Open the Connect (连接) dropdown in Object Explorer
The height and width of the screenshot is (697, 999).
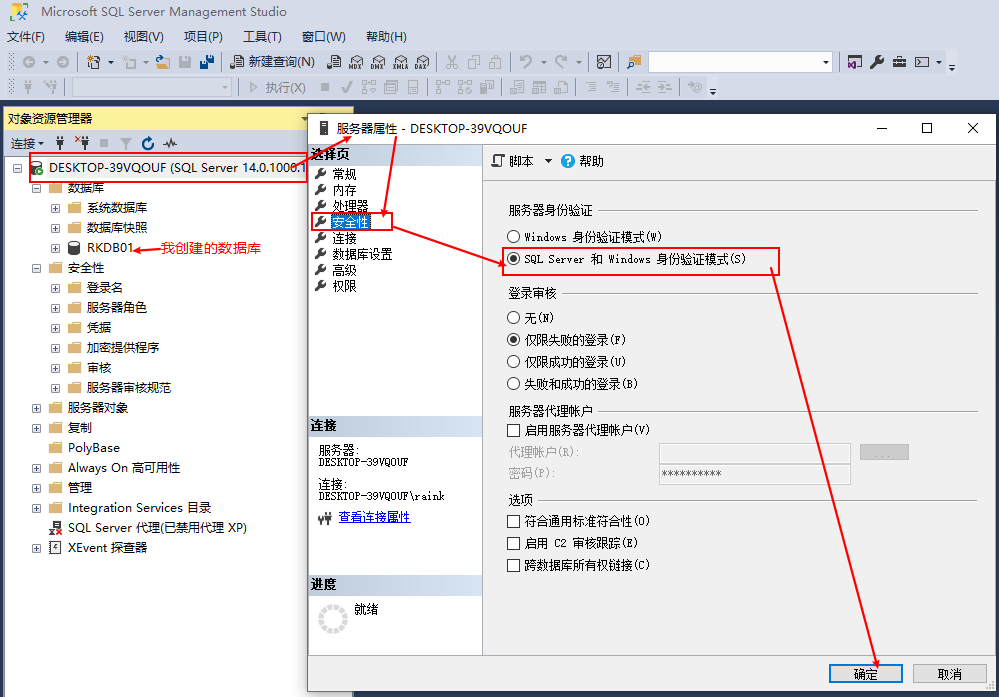[27, 143]
